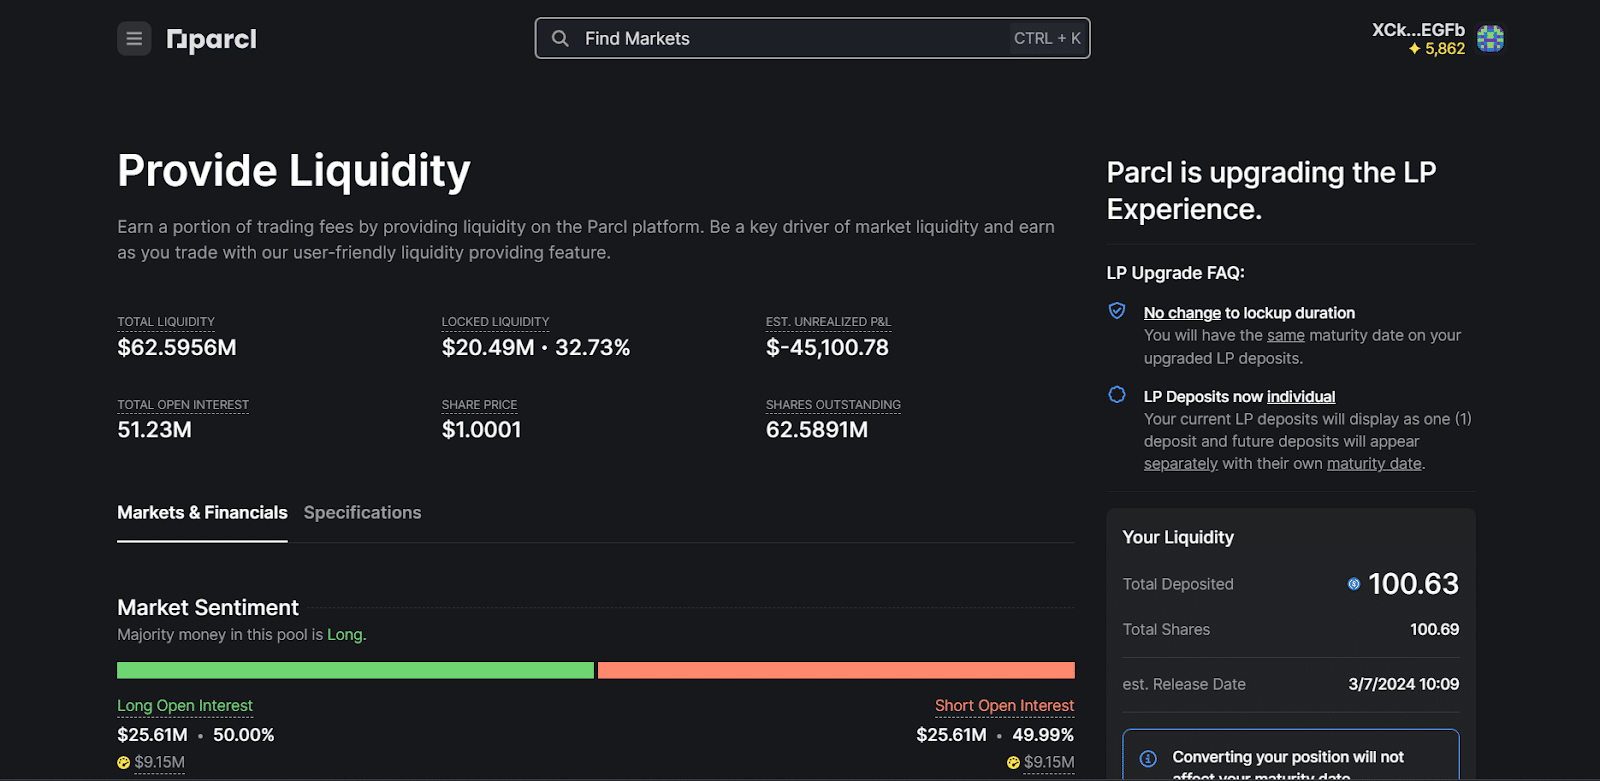This screenshot has height=781, width=1600.
Task: Click the $62.5956M total liquidity value
Action: click(177, 348)
